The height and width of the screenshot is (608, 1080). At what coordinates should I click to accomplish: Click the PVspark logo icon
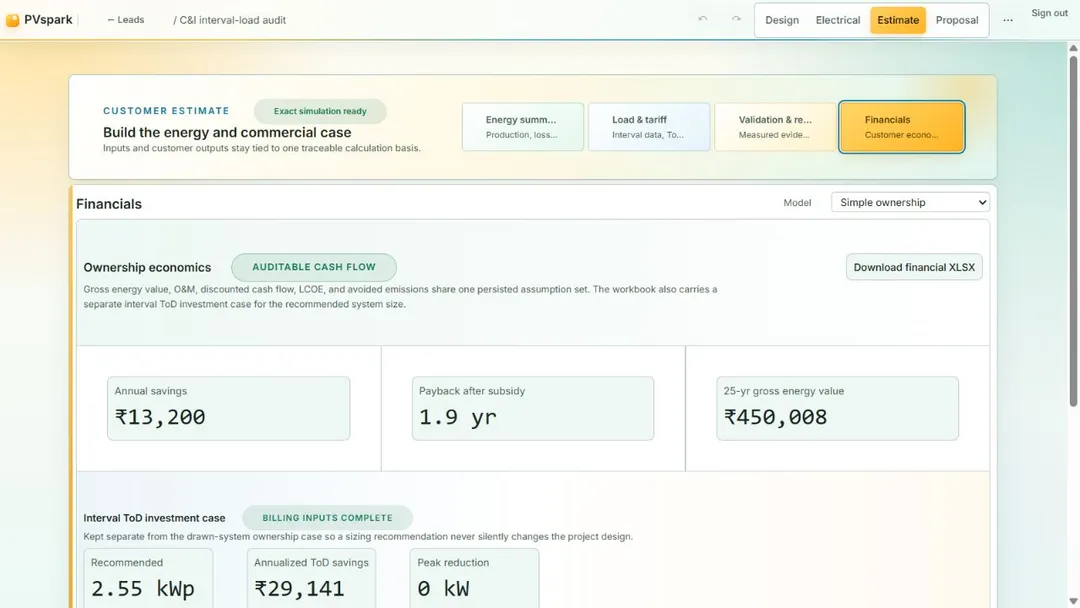pyautogui.click(x=12, y=20)
